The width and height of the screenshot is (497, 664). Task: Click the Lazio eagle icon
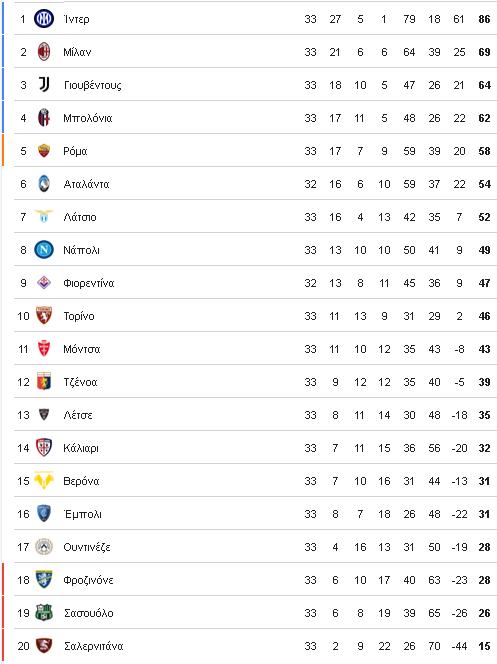point(44,216)
